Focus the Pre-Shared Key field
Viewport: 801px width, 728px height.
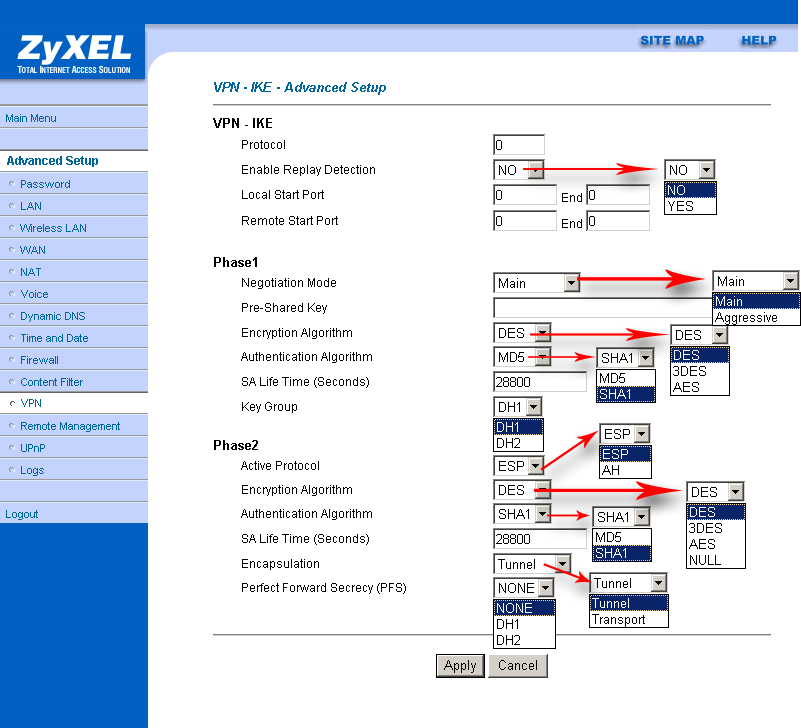pos(603,308)
